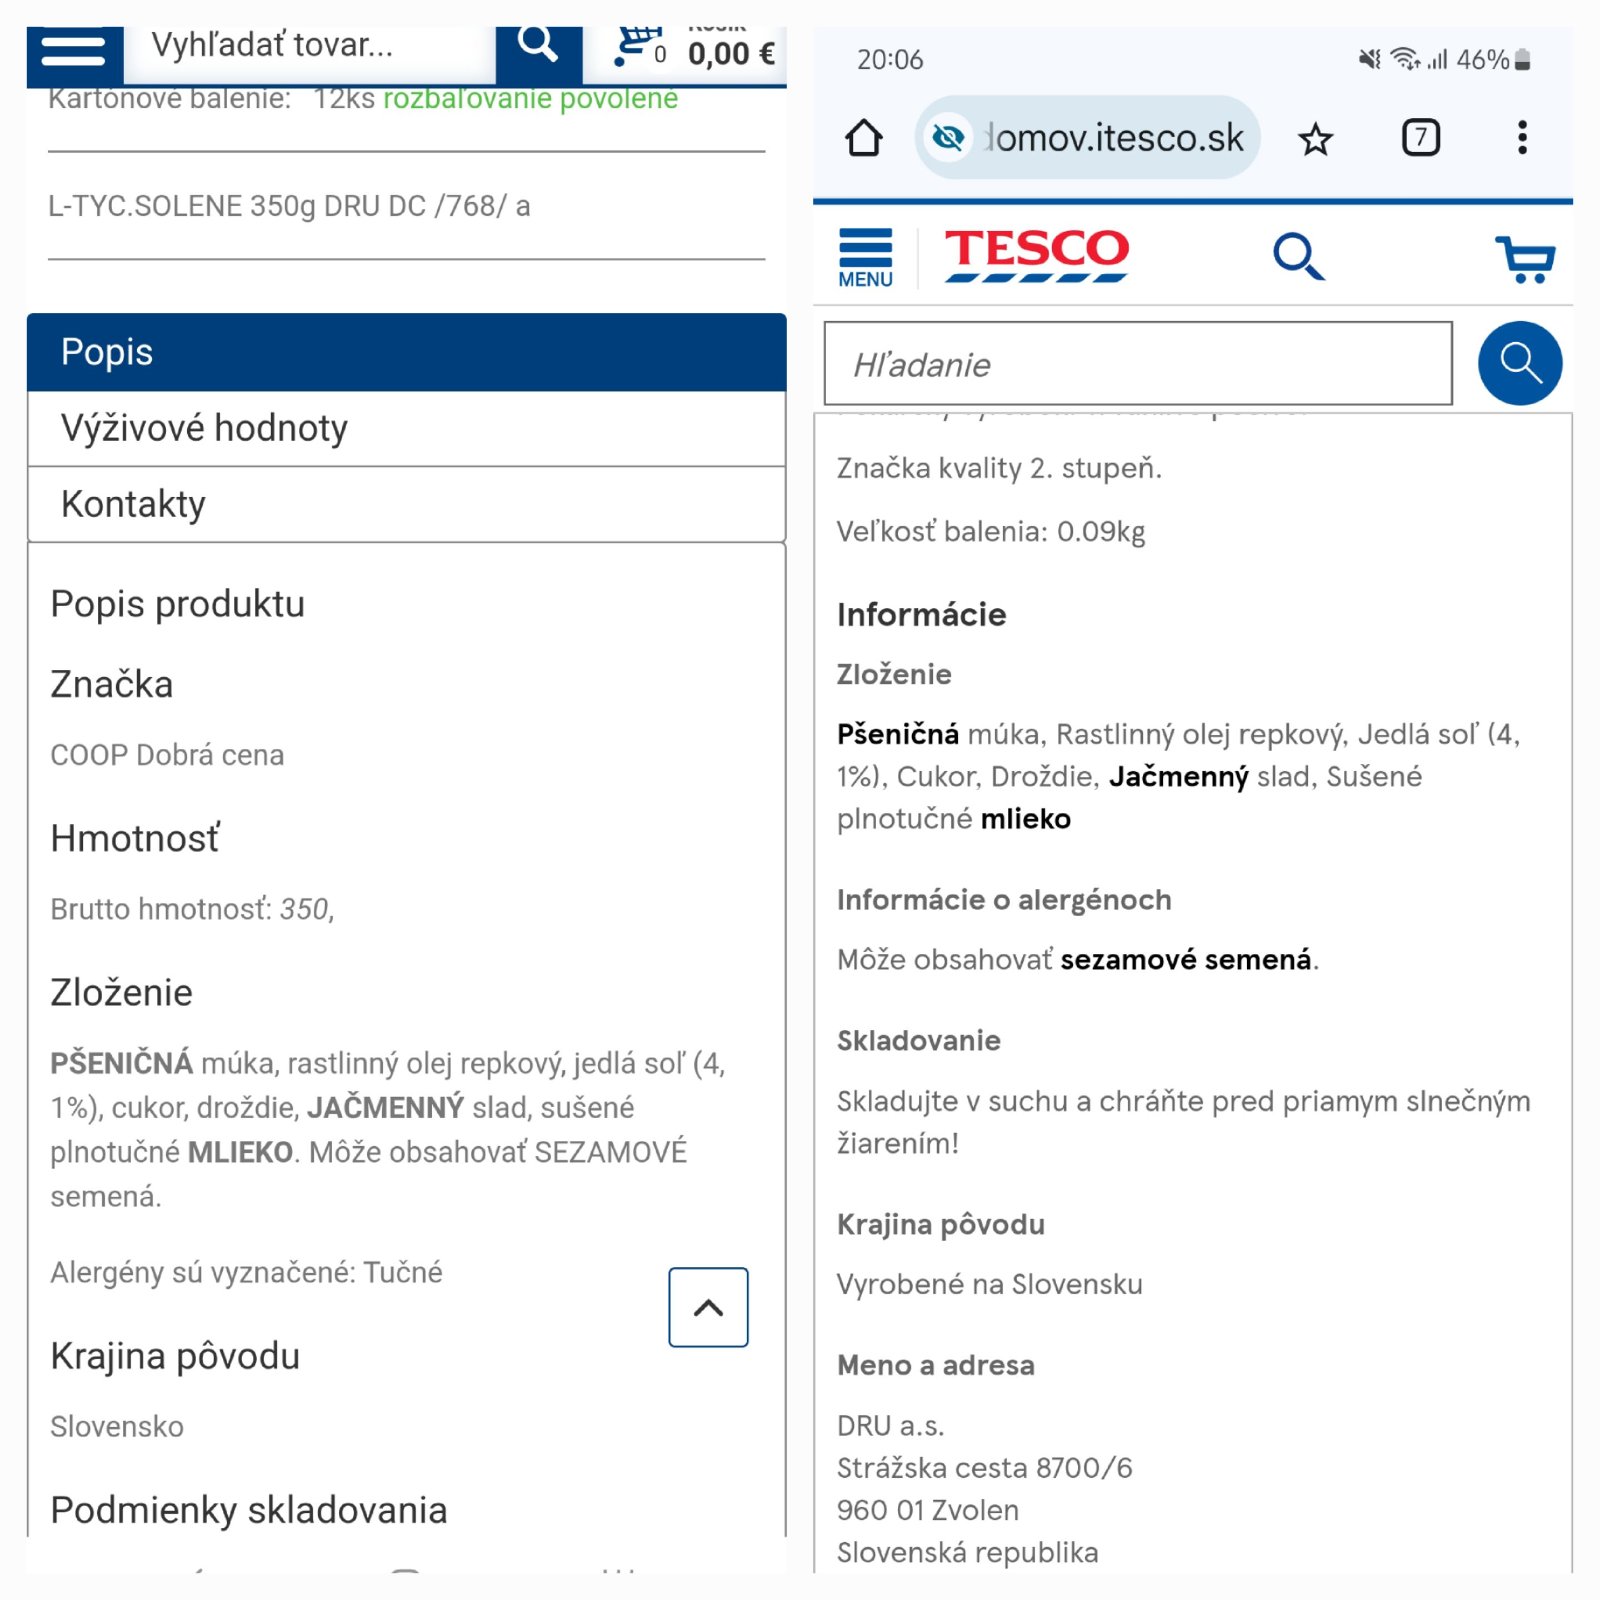
Task: Select the Popis tab
Action: pos(406,352)
